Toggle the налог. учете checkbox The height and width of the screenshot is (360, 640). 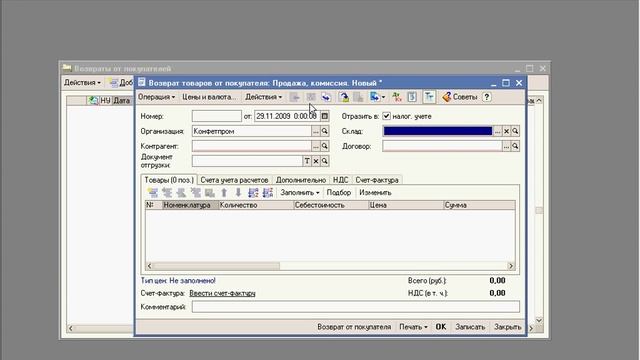[x=386, y=116]
